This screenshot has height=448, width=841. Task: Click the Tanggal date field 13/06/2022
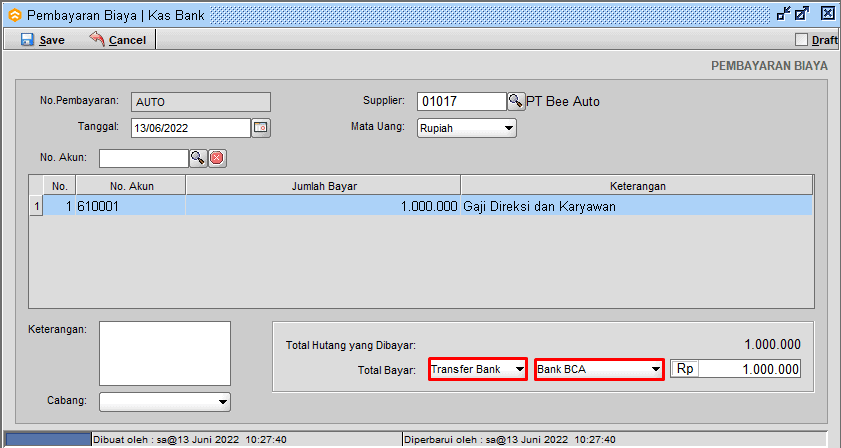[x=191, y=128]
